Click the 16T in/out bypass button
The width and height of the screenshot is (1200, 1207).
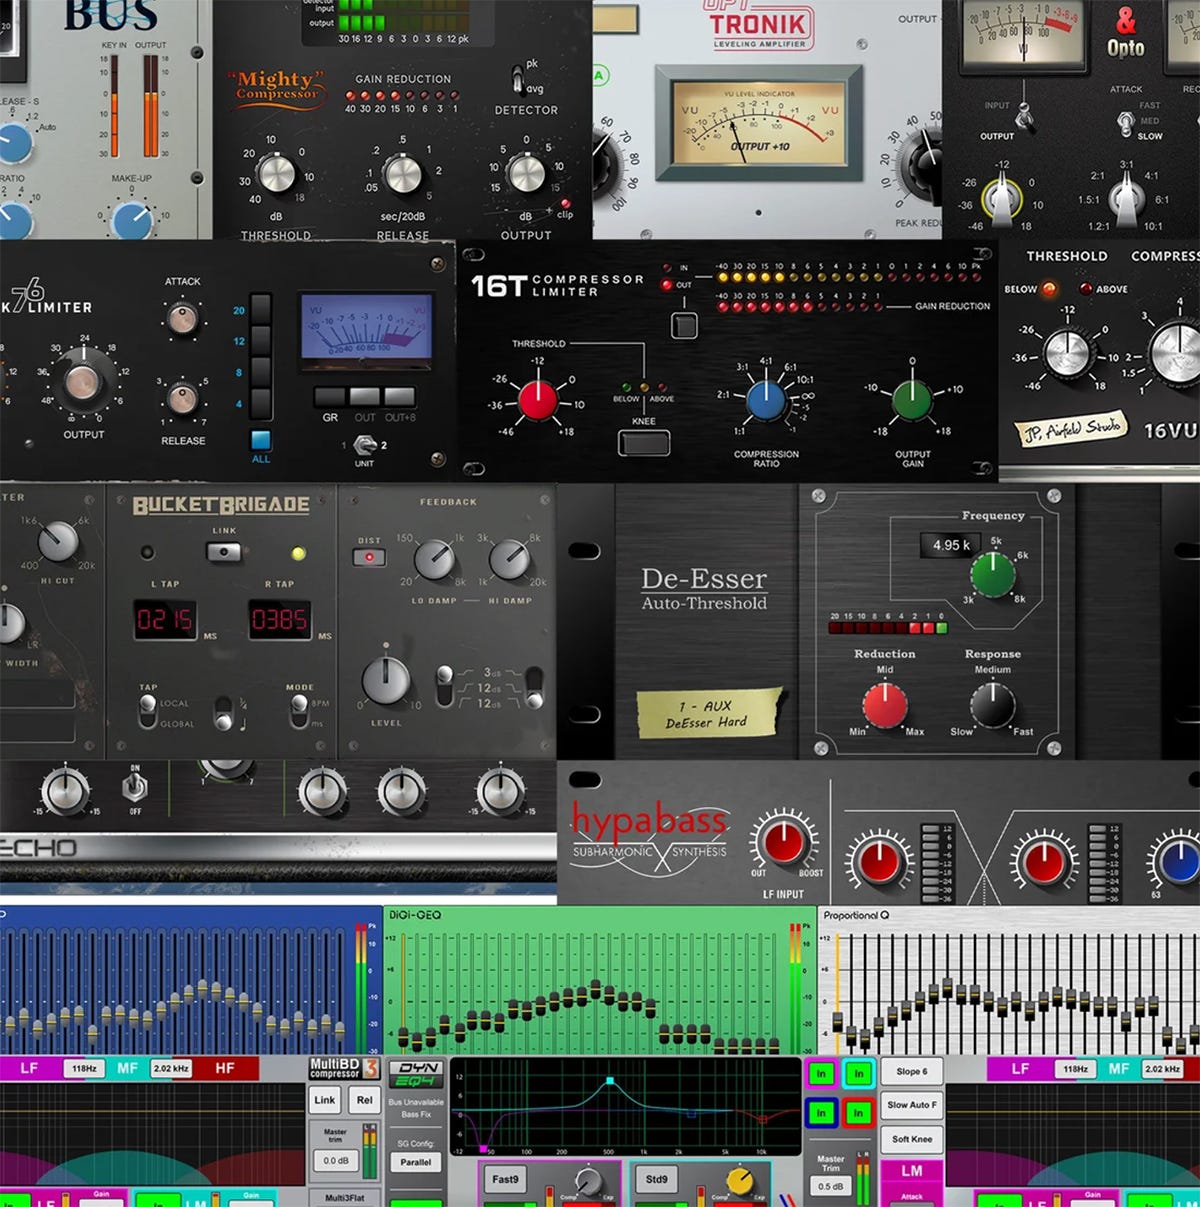click(684, 325)
